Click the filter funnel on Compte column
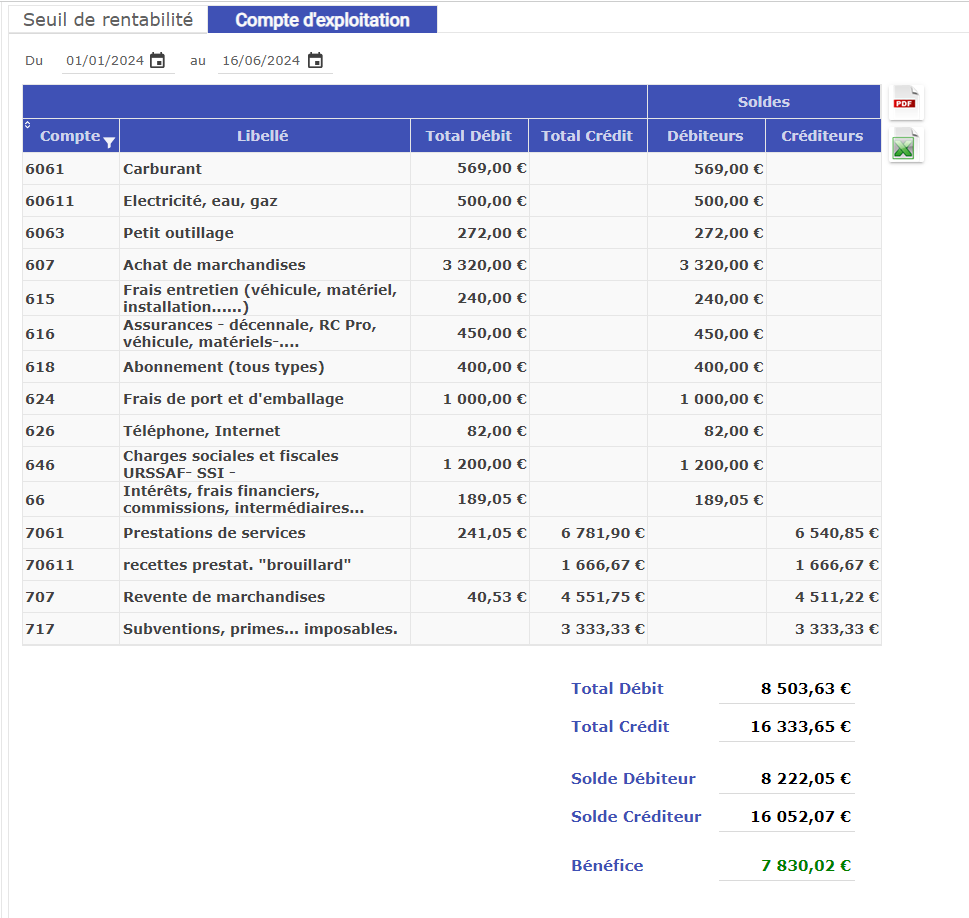The image size is (969, 918). click(109, 142)
